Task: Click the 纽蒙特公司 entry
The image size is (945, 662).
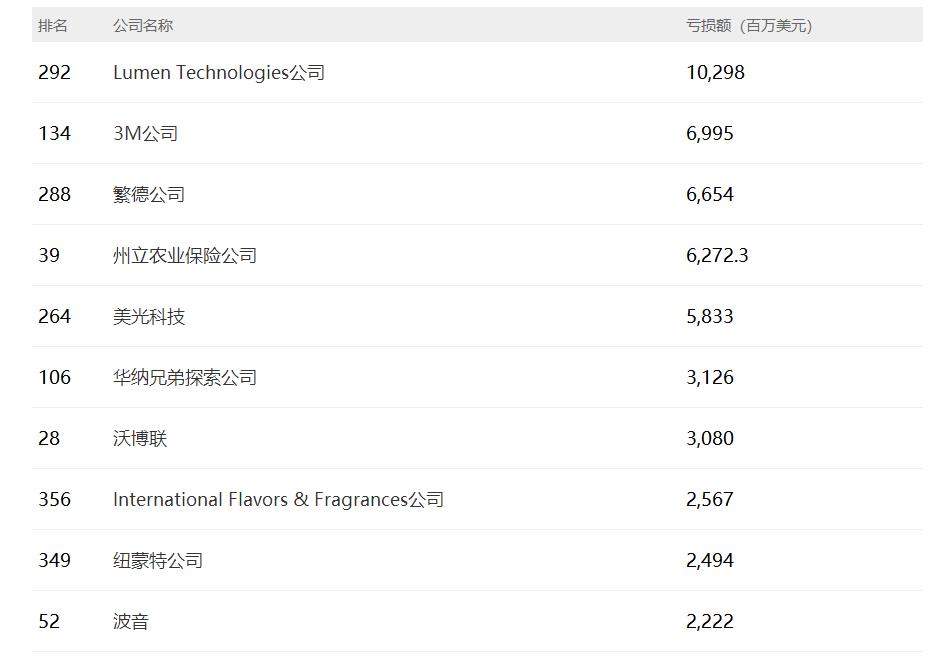Action: coord(156,561)
